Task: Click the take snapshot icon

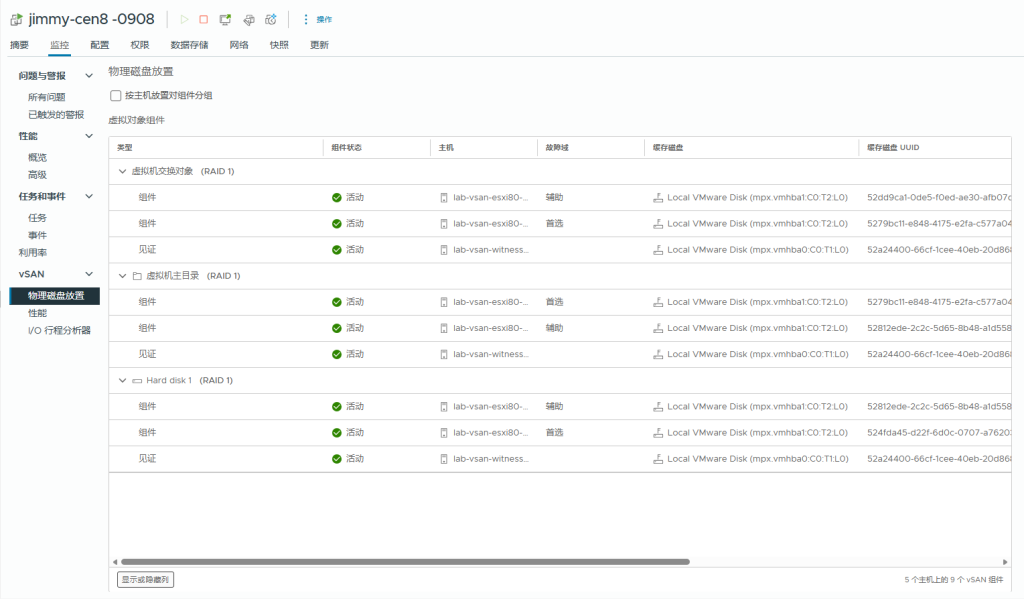Action: click(270, 19)
